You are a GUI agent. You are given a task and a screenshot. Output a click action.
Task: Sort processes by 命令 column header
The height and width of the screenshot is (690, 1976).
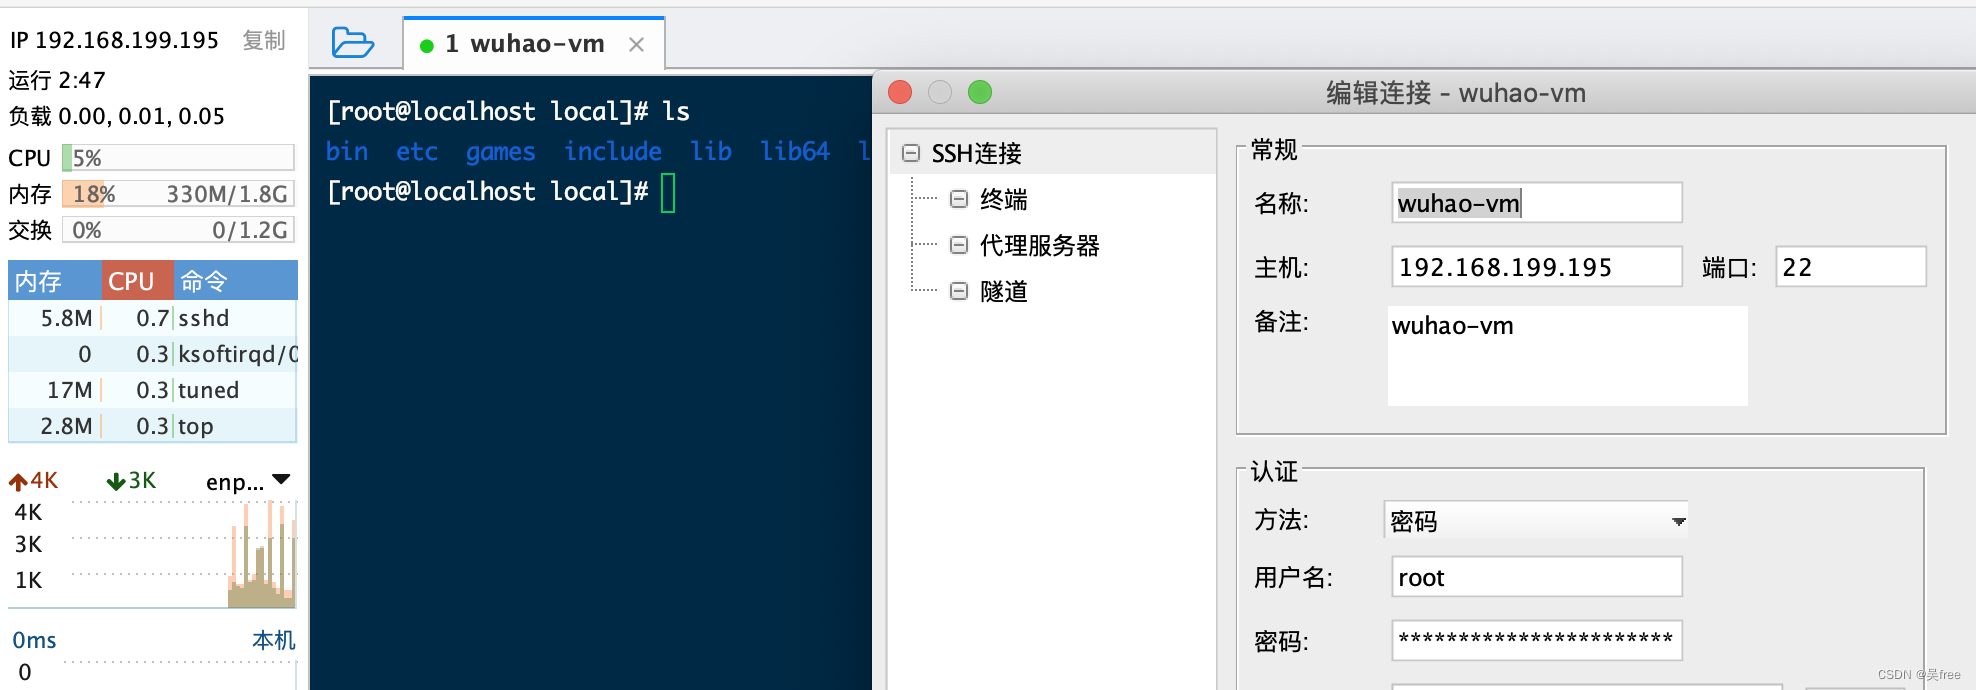pyautogui.click(x=236, y=281)
